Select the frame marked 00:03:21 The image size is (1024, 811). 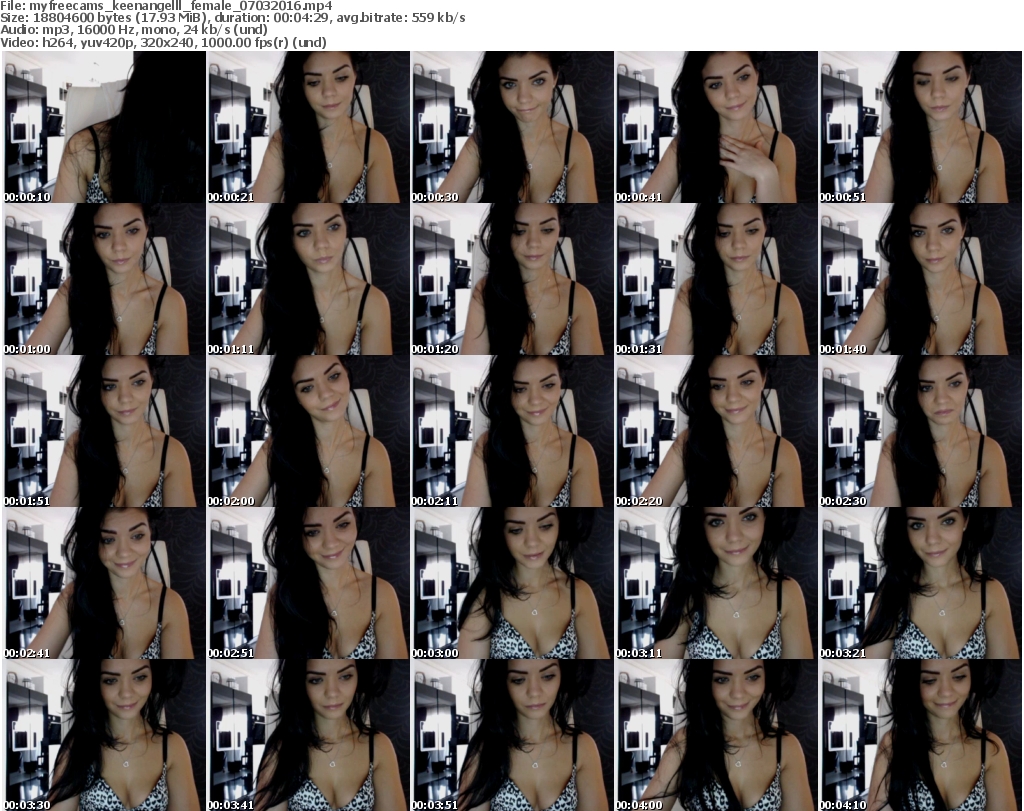point(920,584)
